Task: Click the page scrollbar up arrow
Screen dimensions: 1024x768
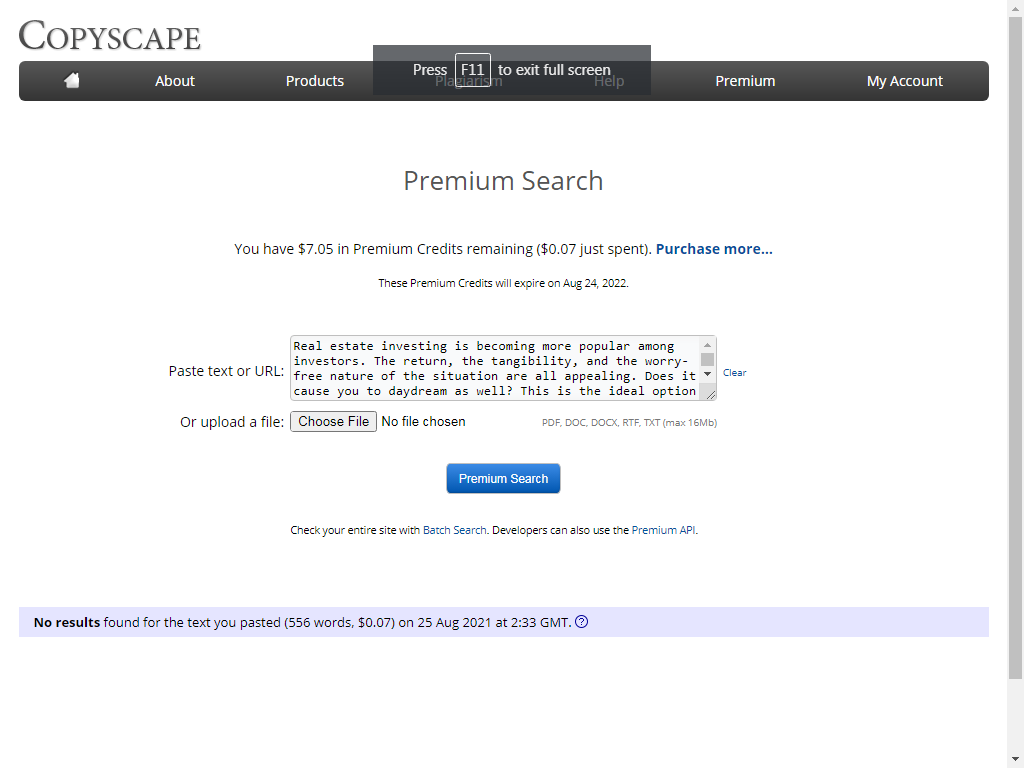Action: 1015,7
